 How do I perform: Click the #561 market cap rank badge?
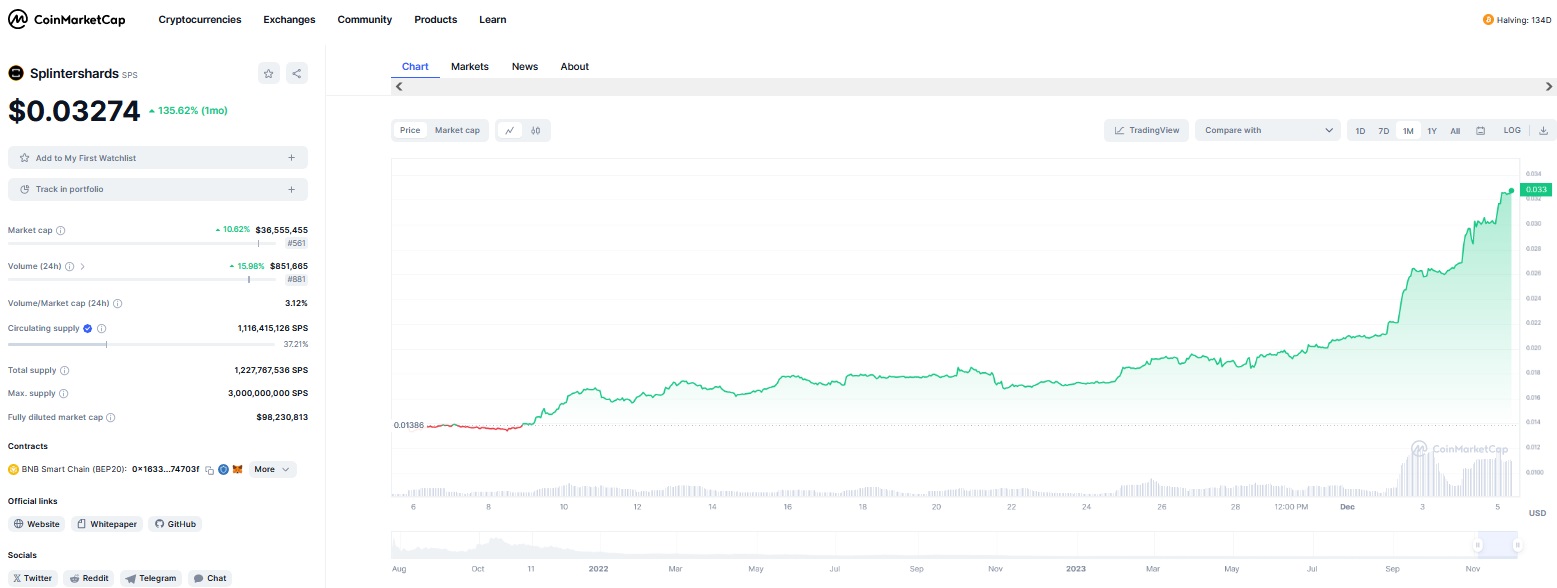coord(297,243)
